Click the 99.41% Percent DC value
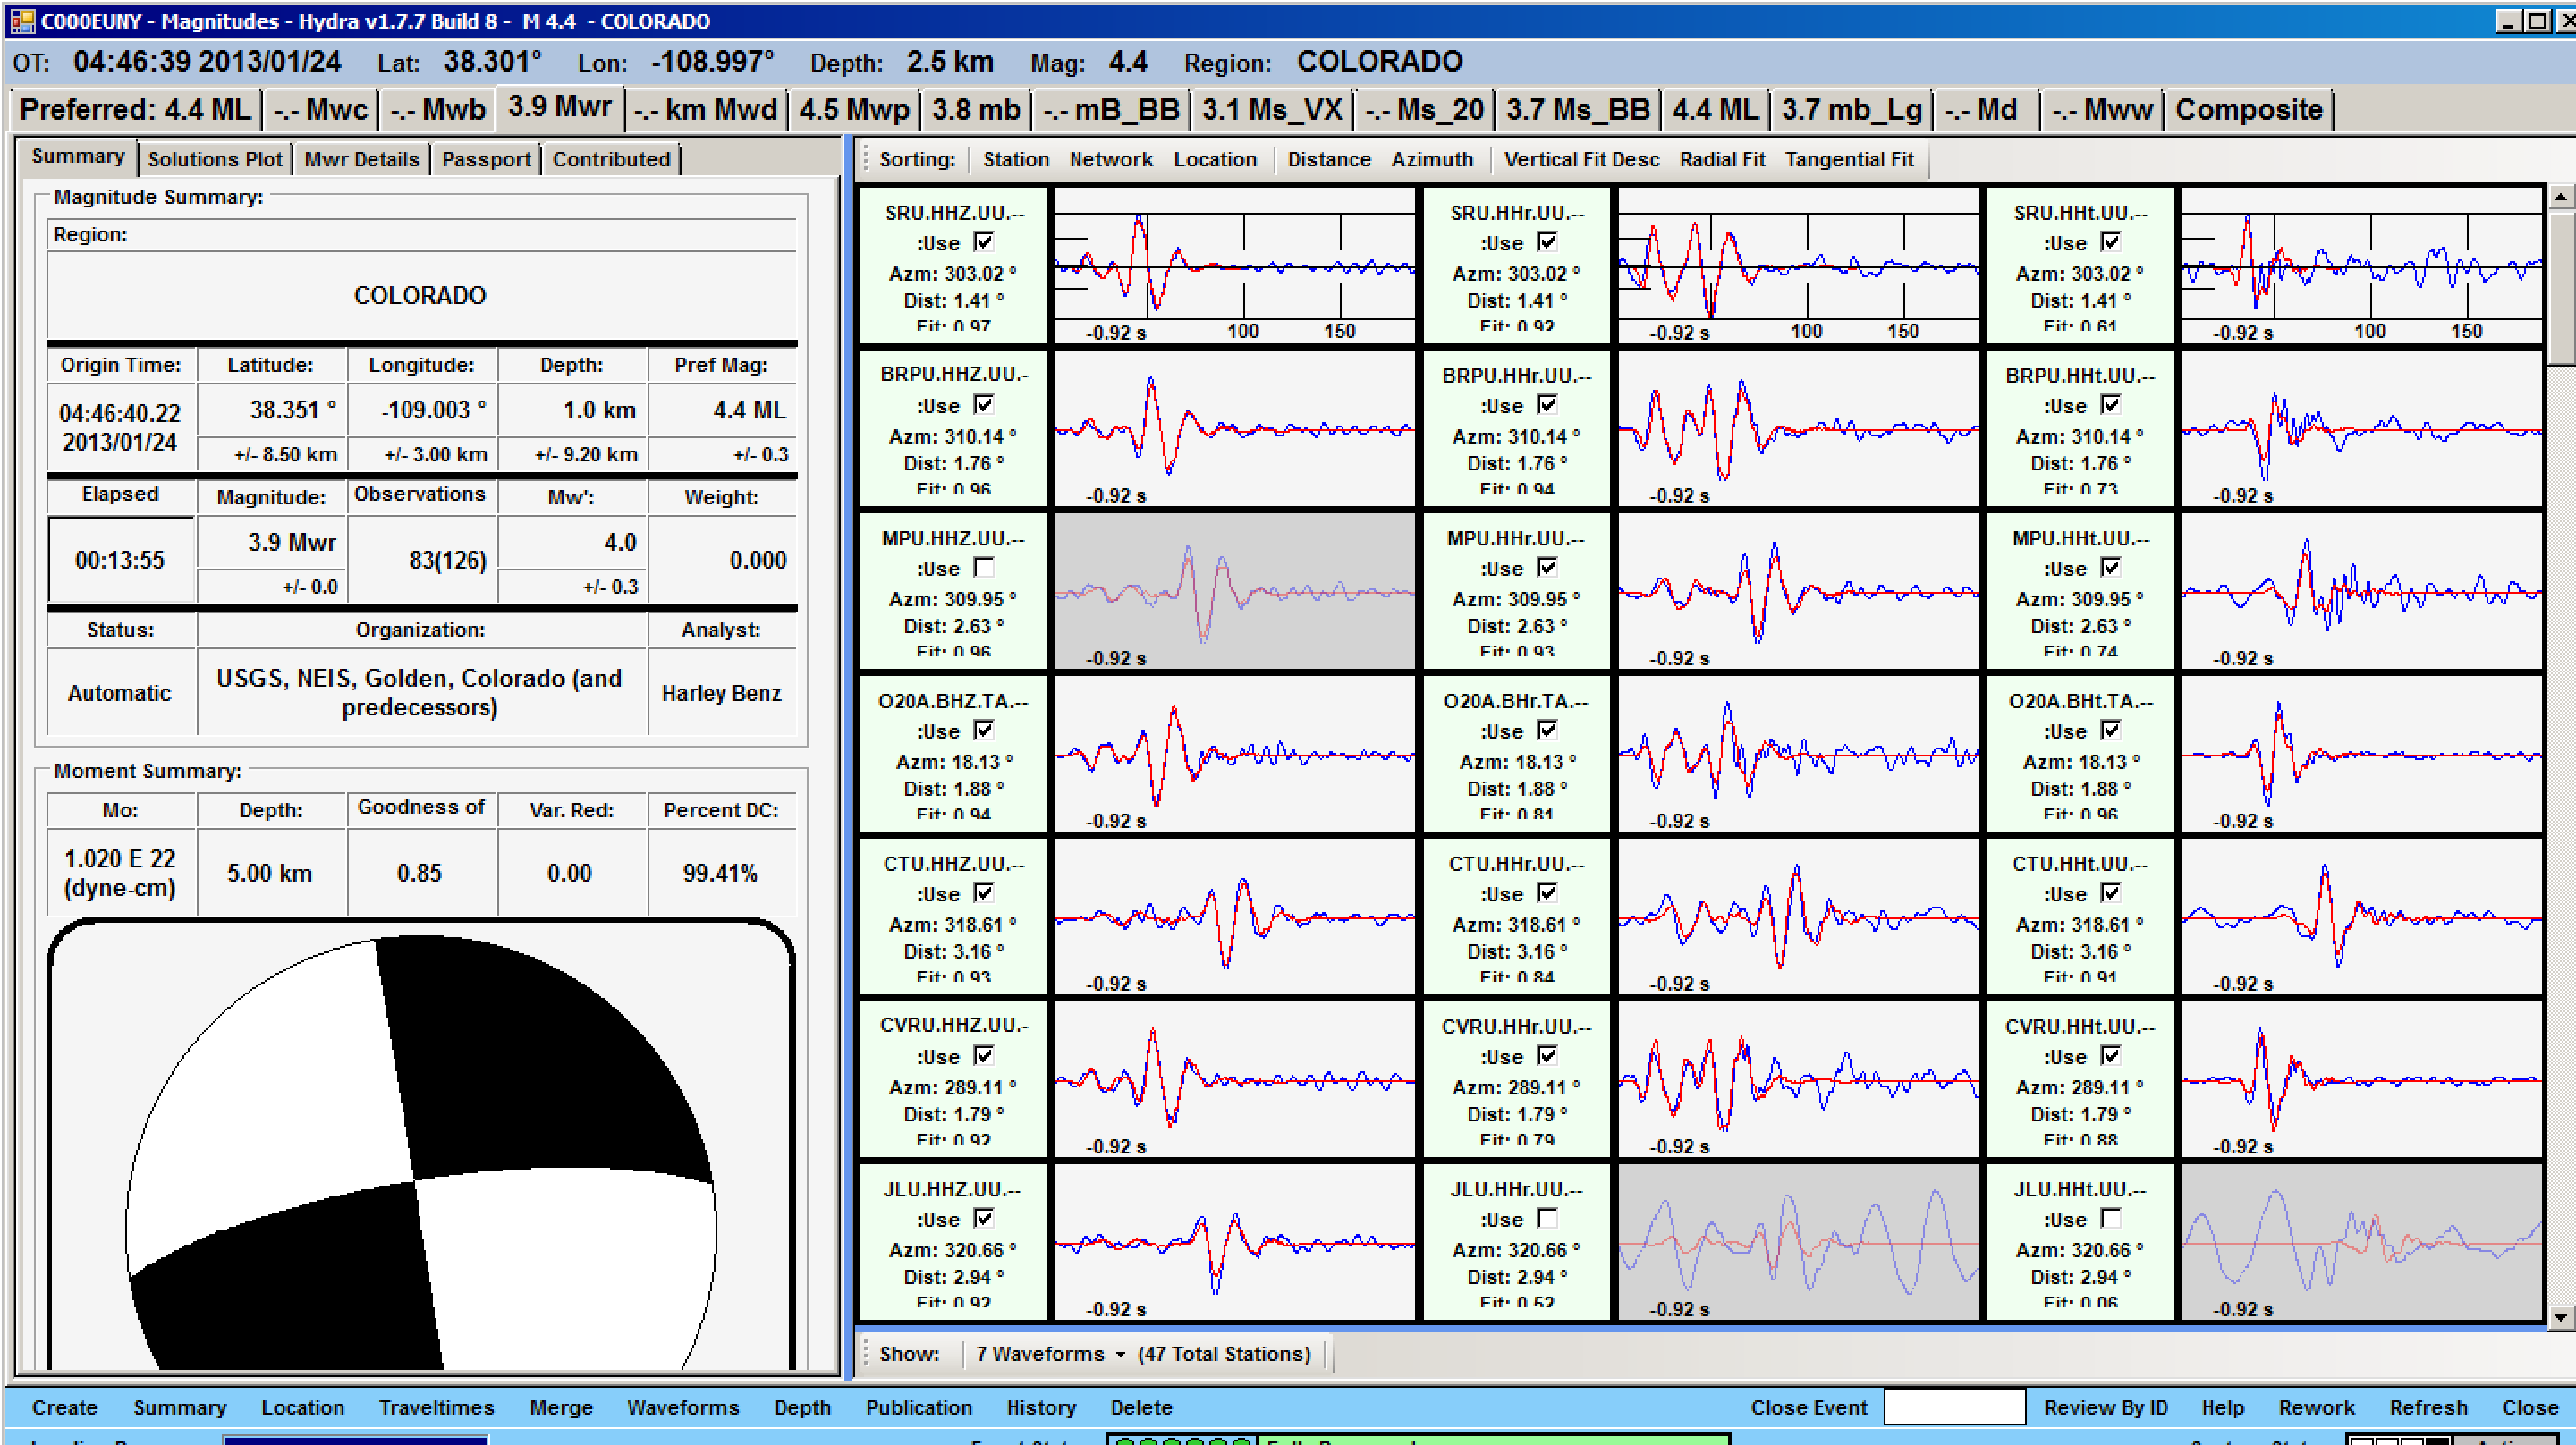 [x=720, y=873]
